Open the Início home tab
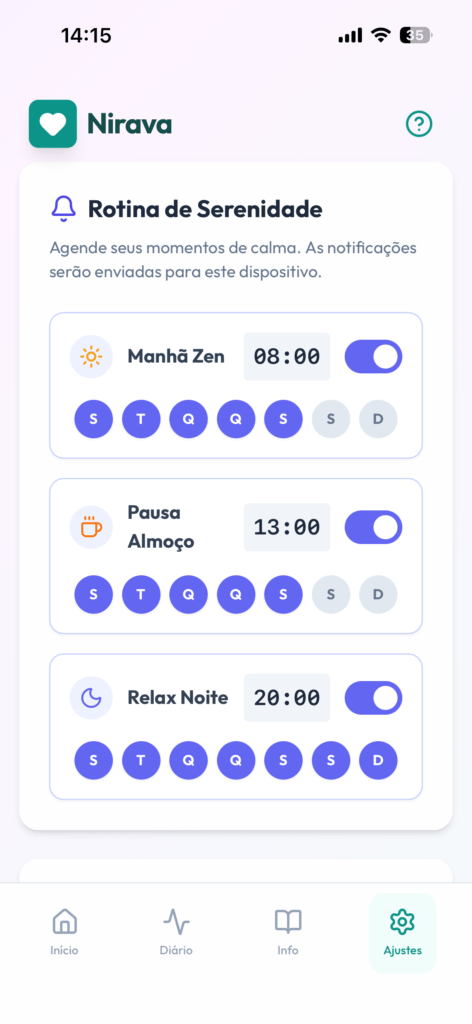This screenshot has height=1024, width=472. (64, 933)
